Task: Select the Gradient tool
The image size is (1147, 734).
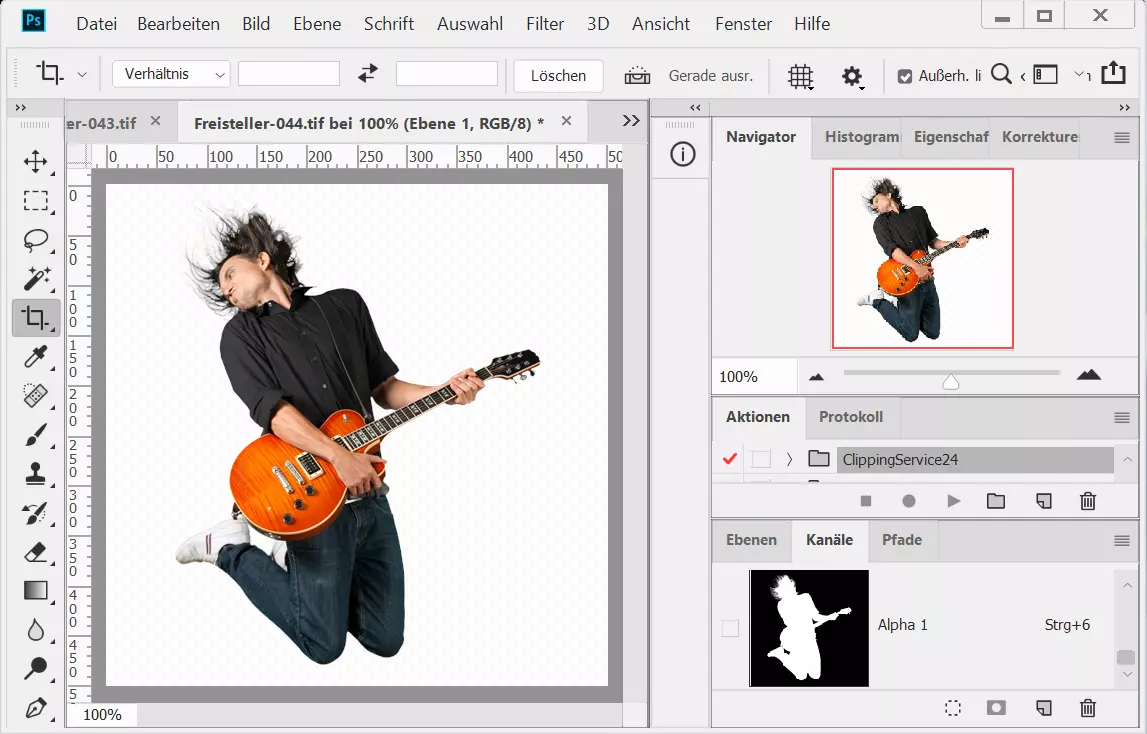Action: click(x=36, y=590)
